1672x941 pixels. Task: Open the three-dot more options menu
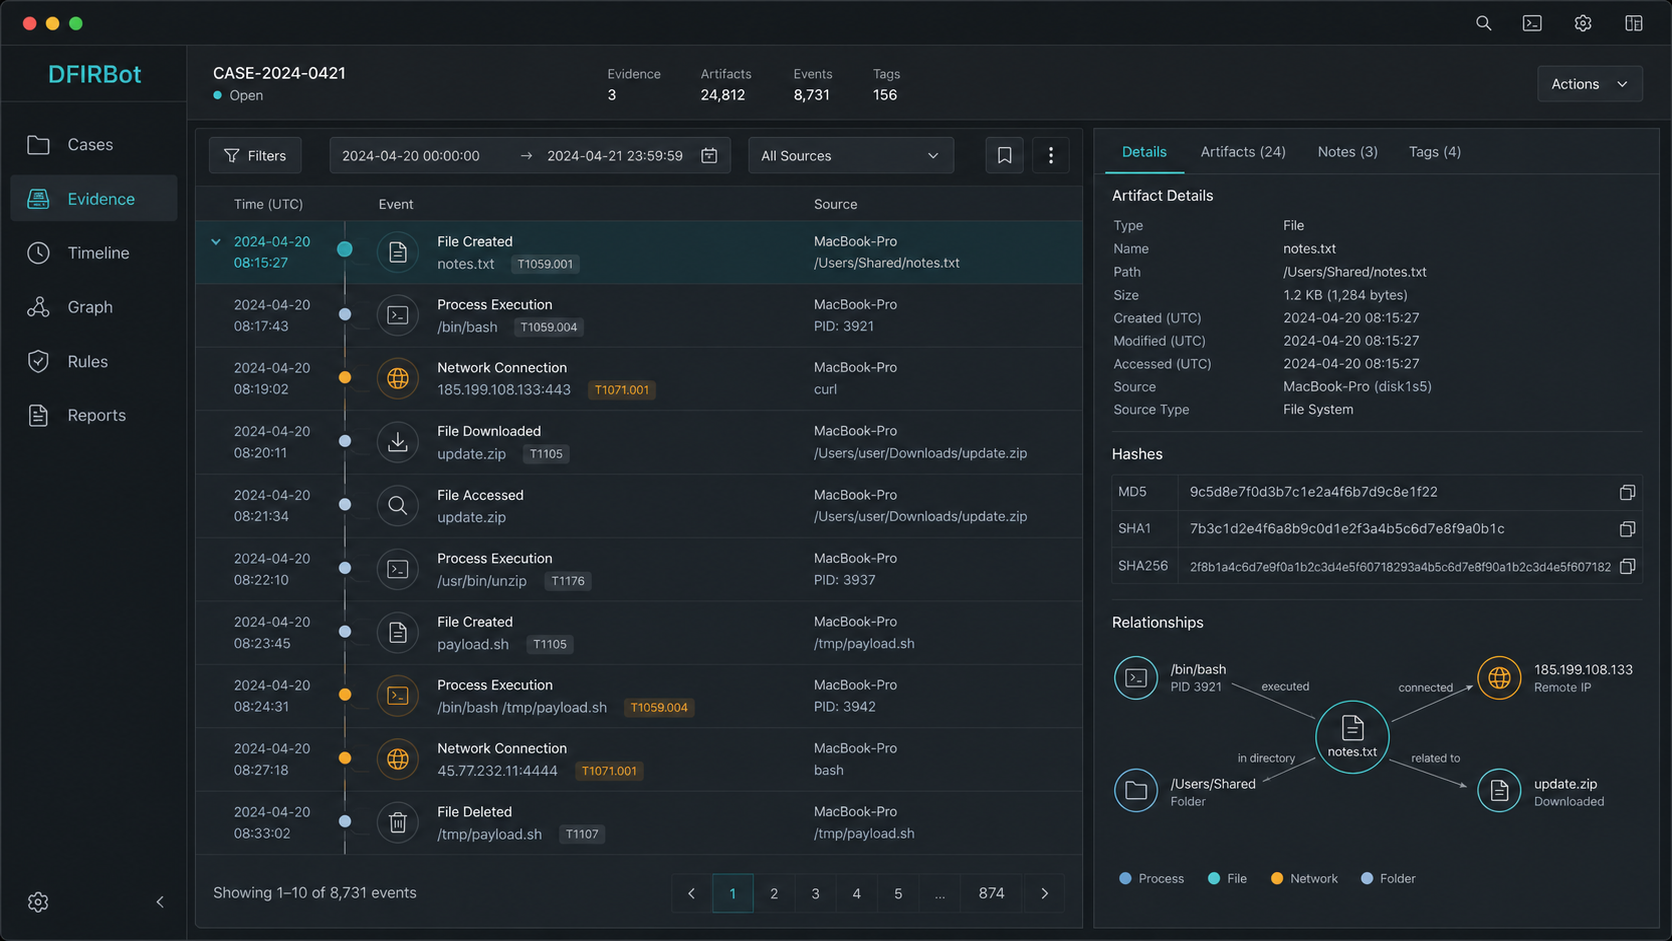(x=1050, y=156)
